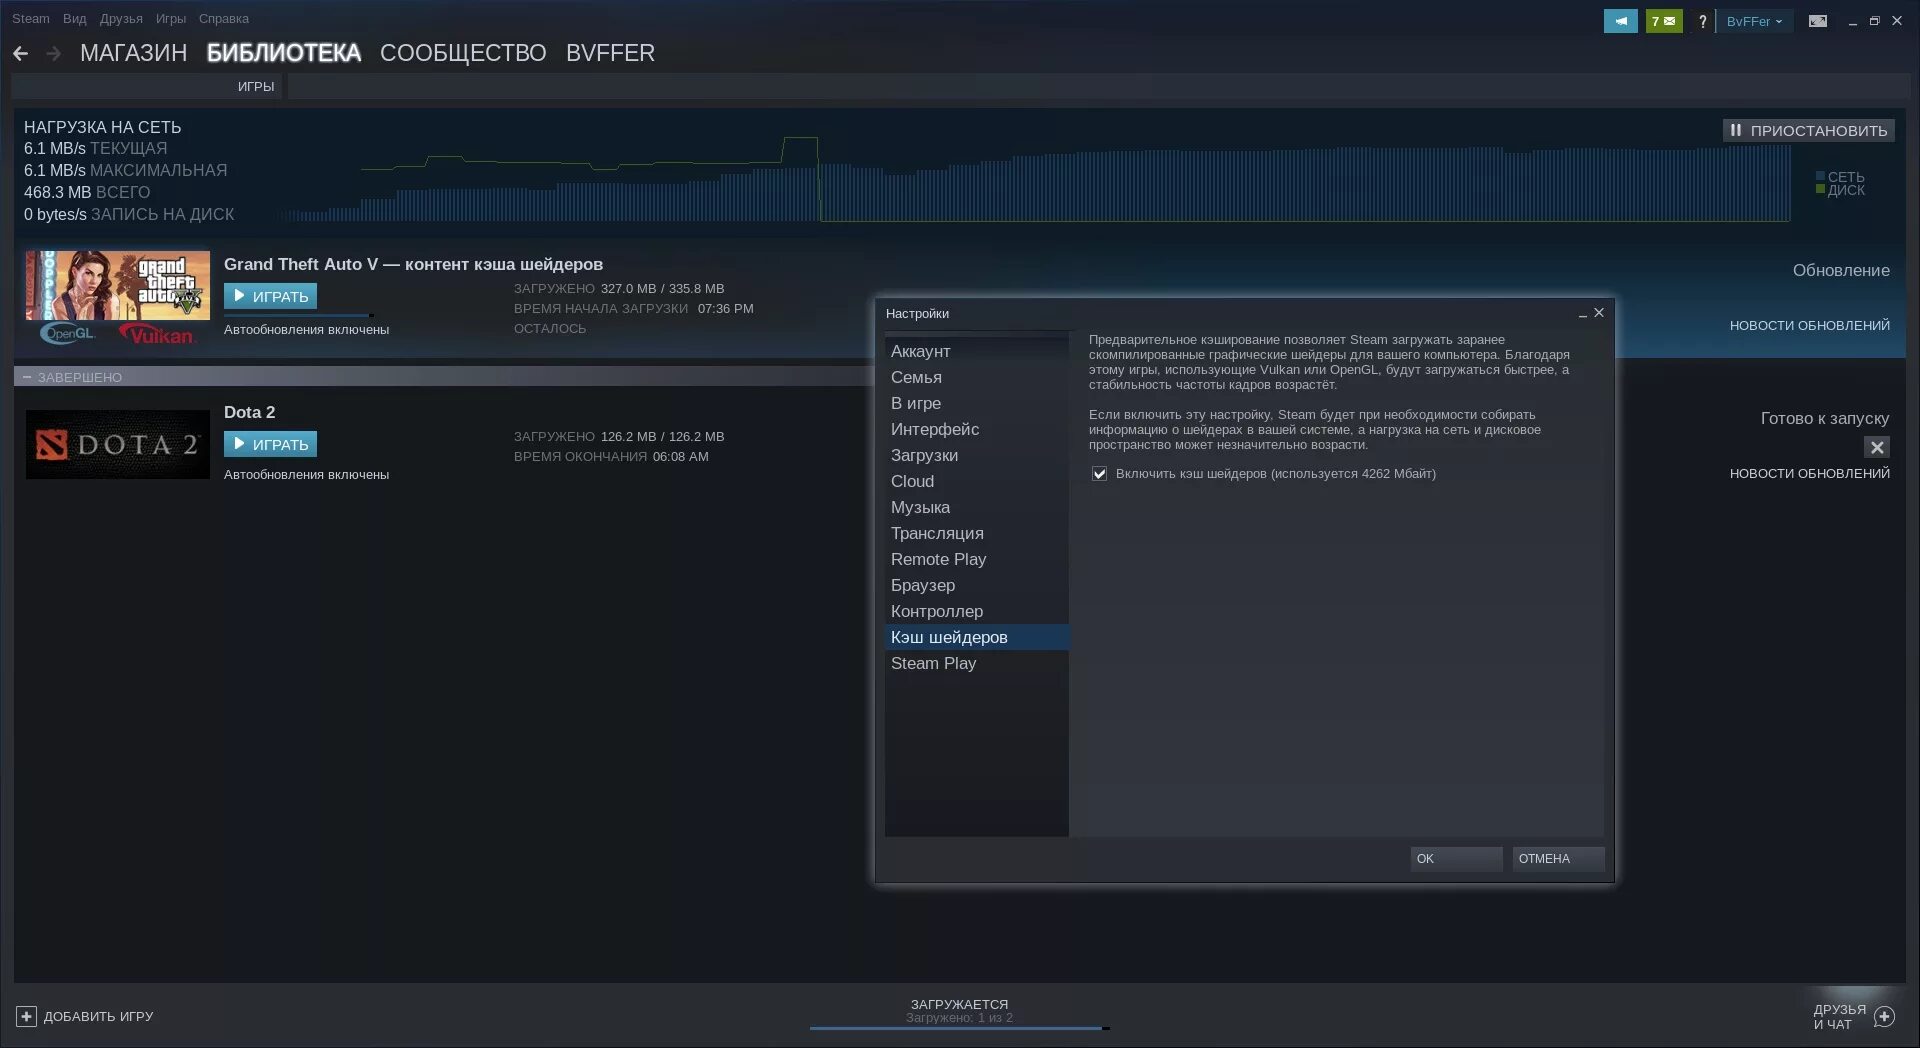1920x1048 pixels.
Task: Click the bottom download progress bar
Action: [x=959, y=1028]
